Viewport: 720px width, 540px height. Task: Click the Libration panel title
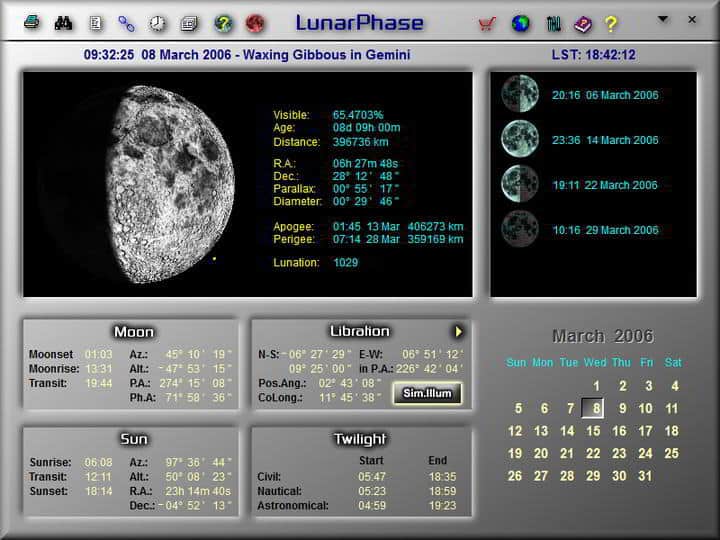[360, 332]
